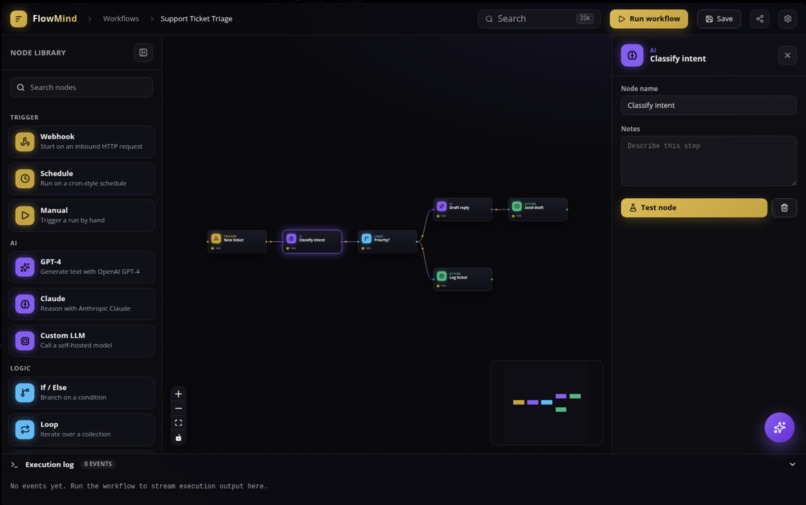Image resolution: width=806 pixels, height=505 pixels.
Task: Click 'Start on an inbound HTTP request' text
Action: 91,147
